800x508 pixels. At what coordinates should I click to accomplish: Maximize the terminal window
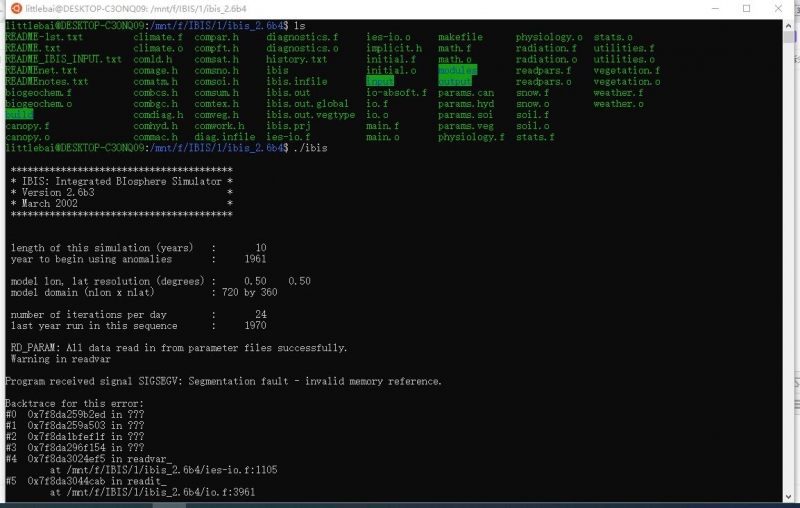(x=746, y=9)
